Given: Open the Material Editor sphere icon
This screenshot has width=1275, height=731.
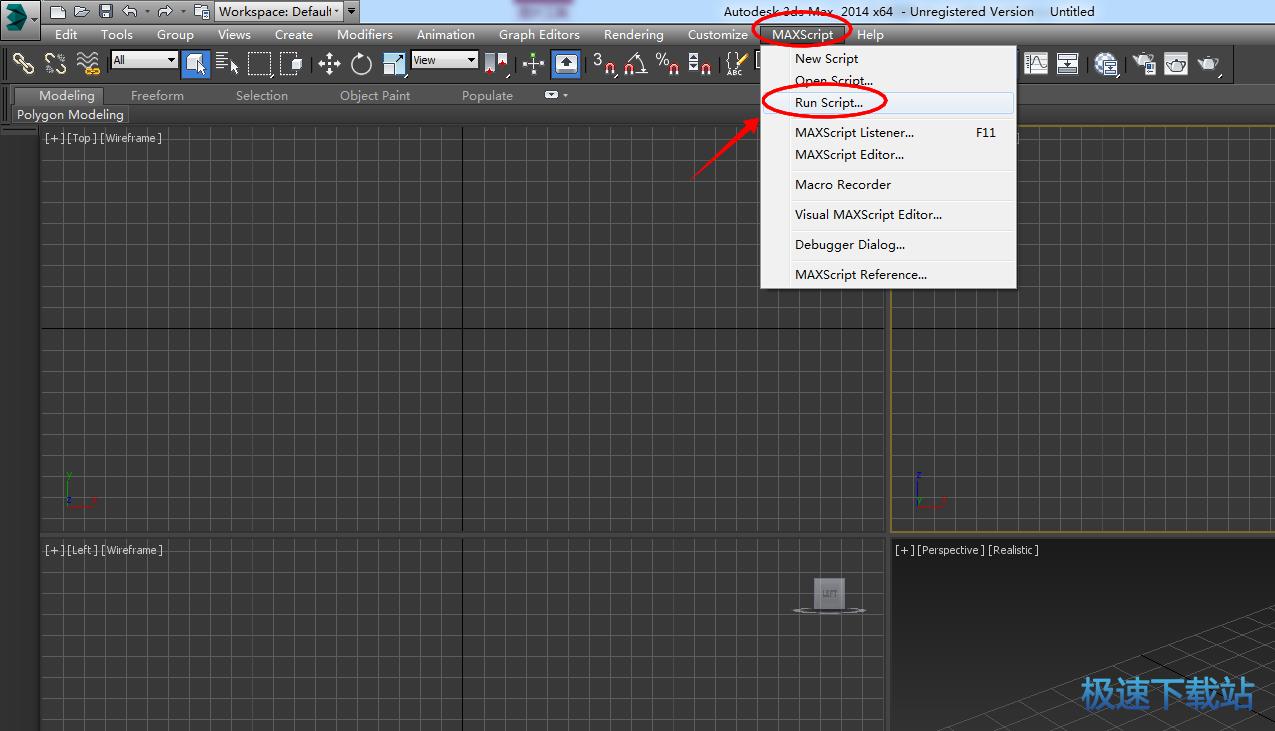Looking at the screenshot, I should 1106,64.
